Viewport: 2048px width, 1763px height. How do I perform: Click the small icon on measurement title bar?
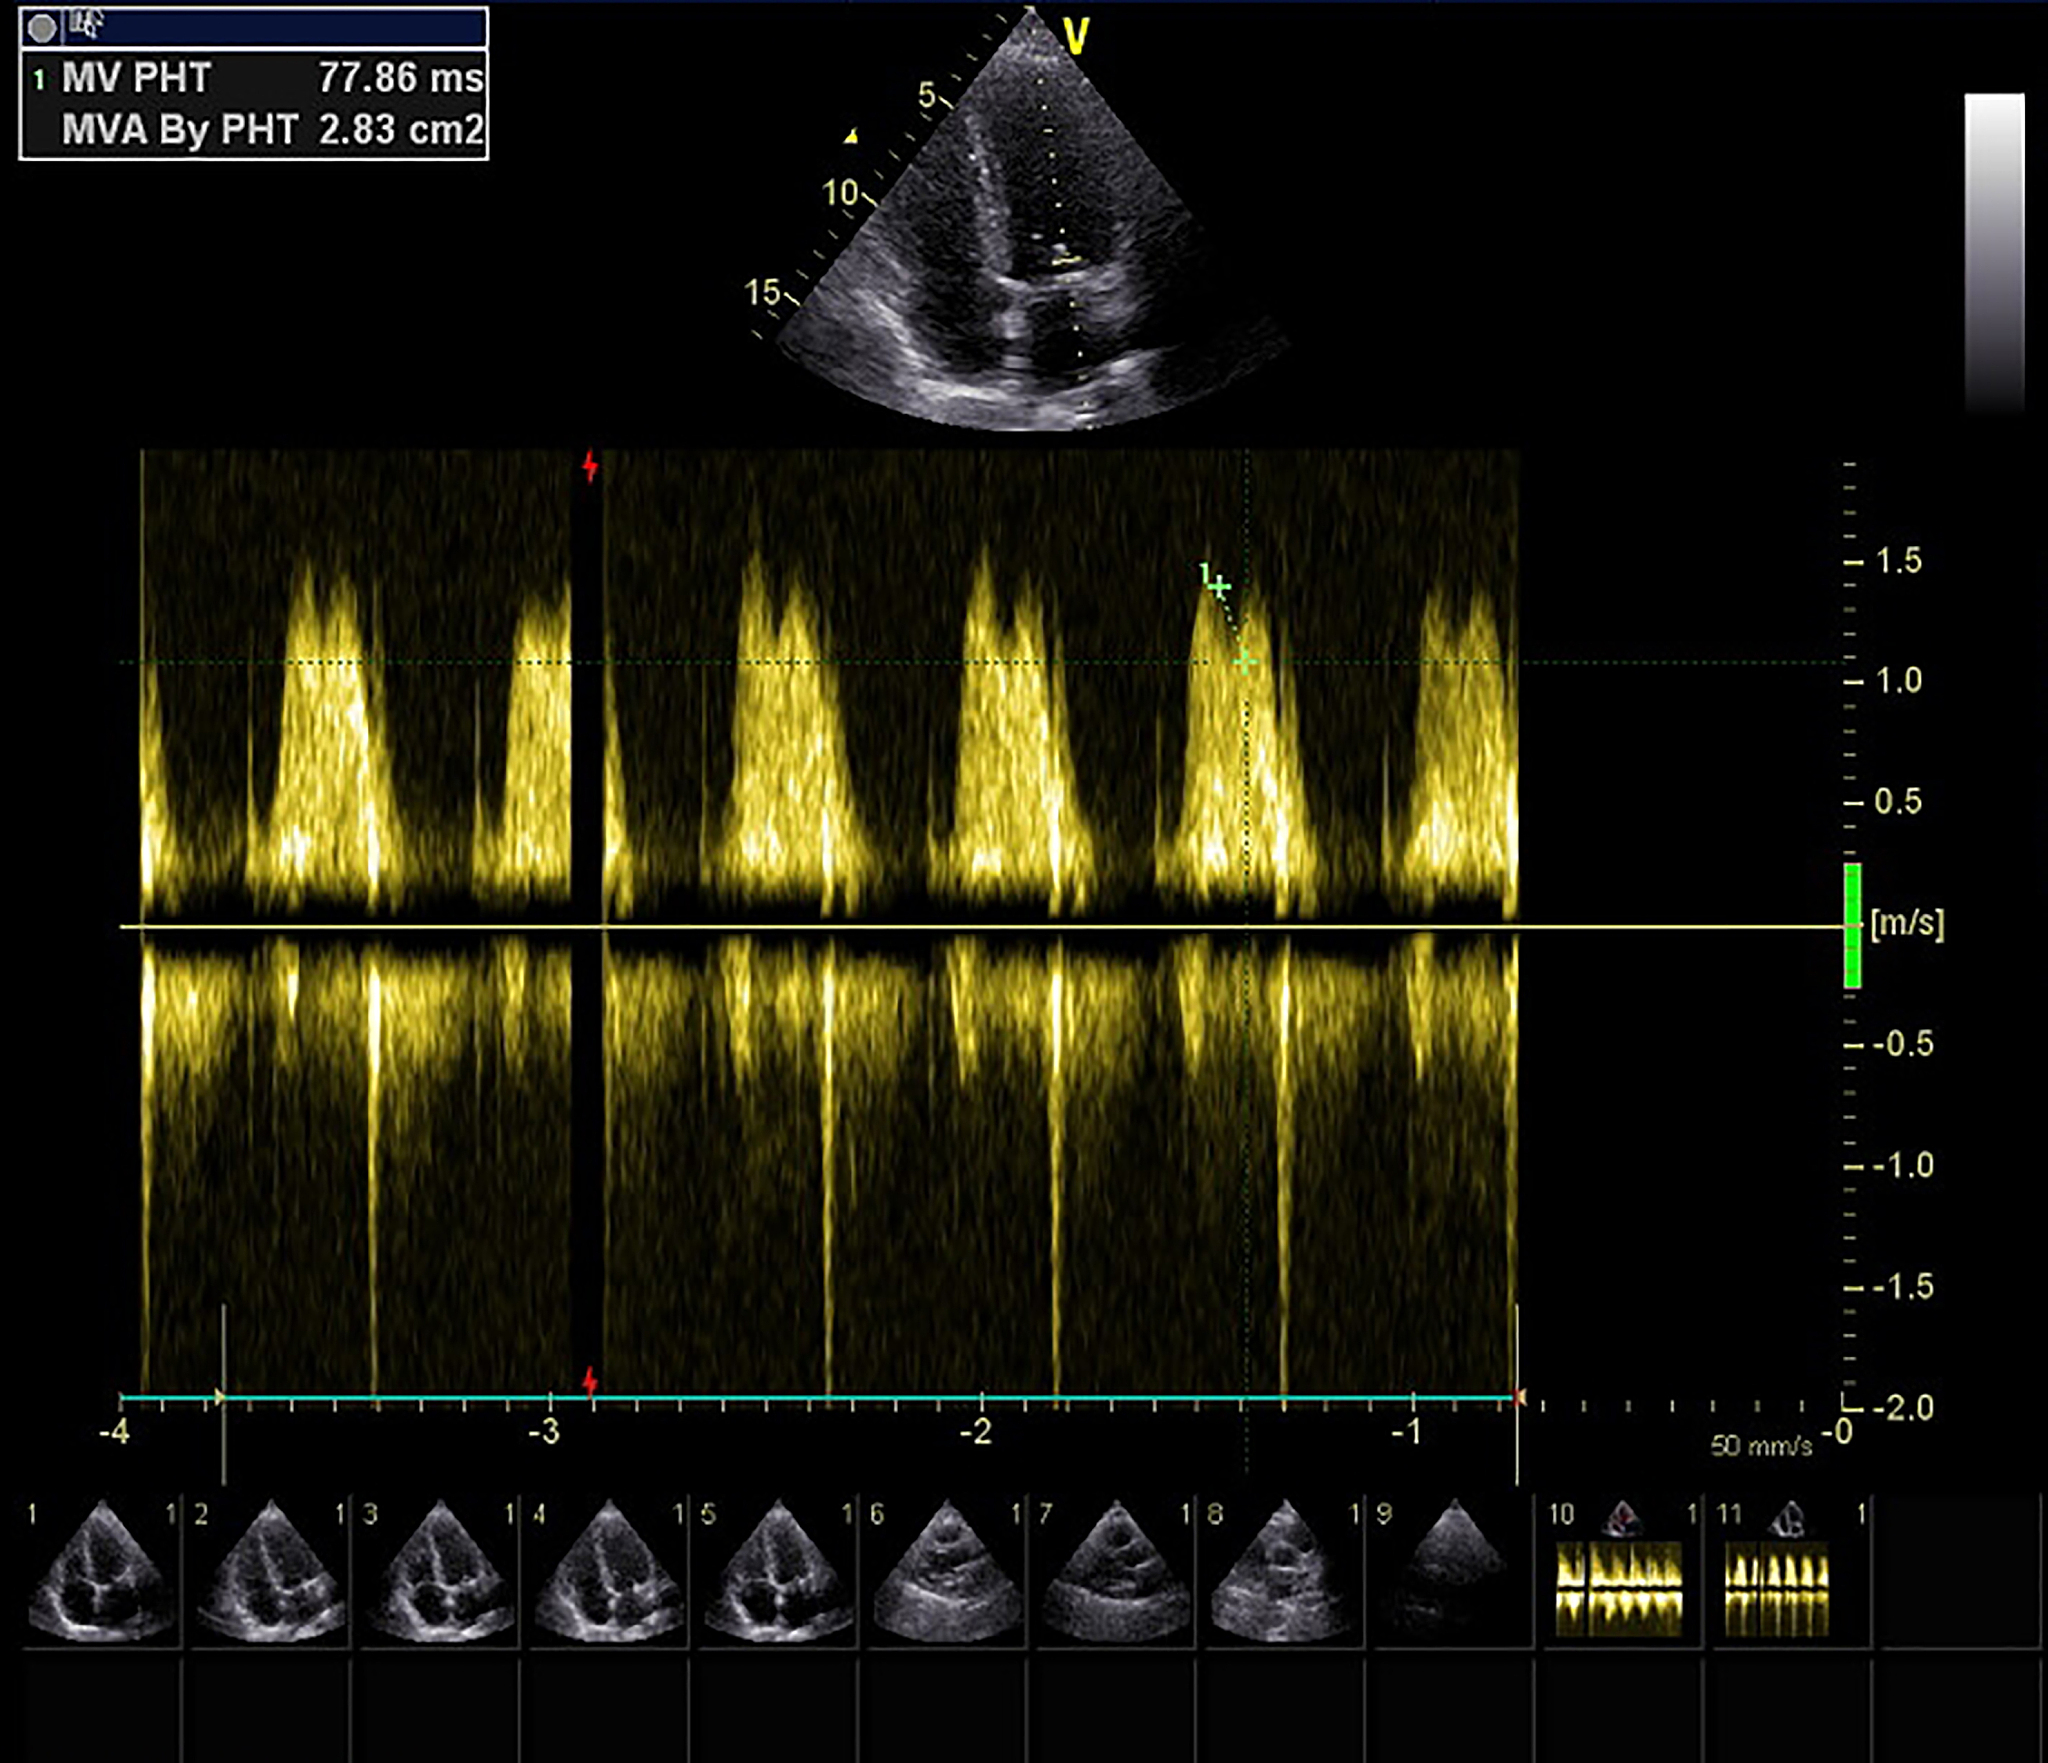(88, 26)
